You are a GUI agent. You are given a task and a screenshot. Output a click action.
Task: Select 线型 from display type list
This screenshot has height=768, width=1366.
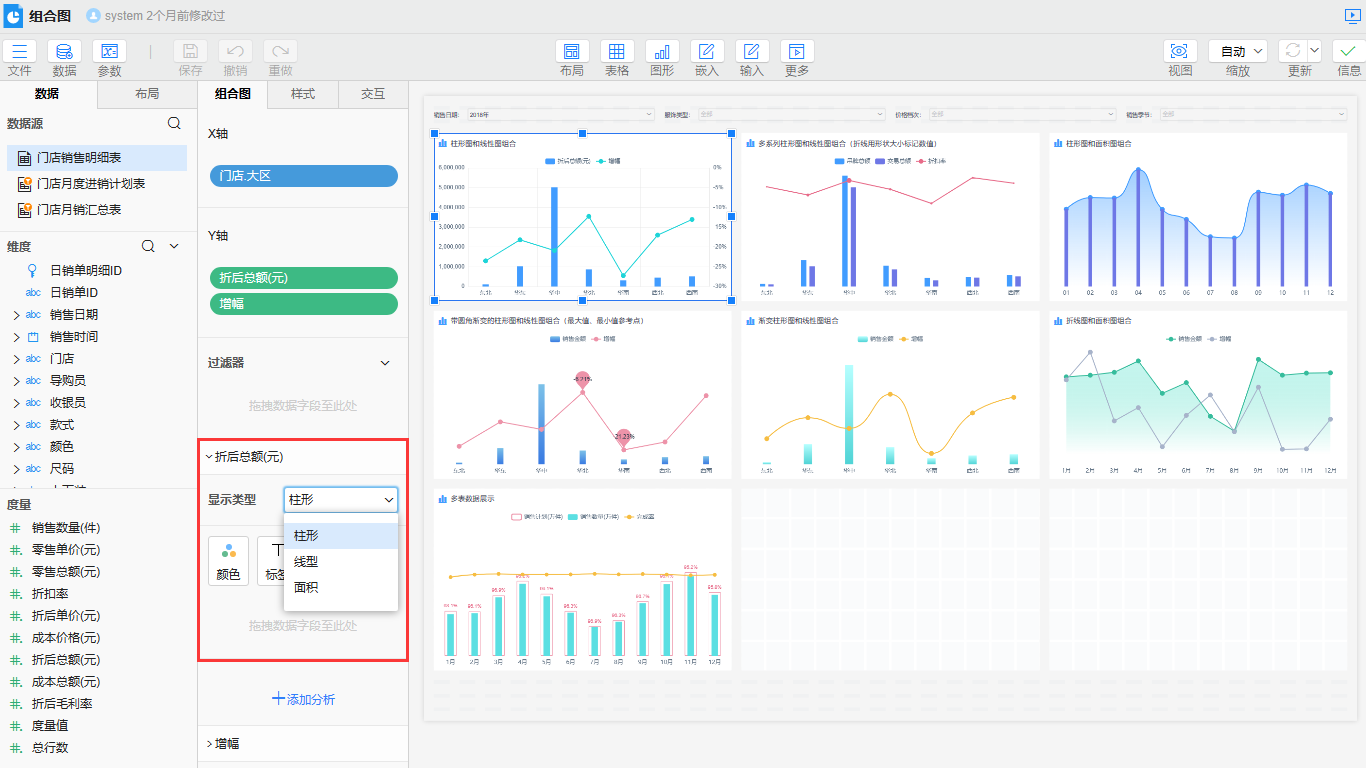pyautogui.click(x=306, y=562)
